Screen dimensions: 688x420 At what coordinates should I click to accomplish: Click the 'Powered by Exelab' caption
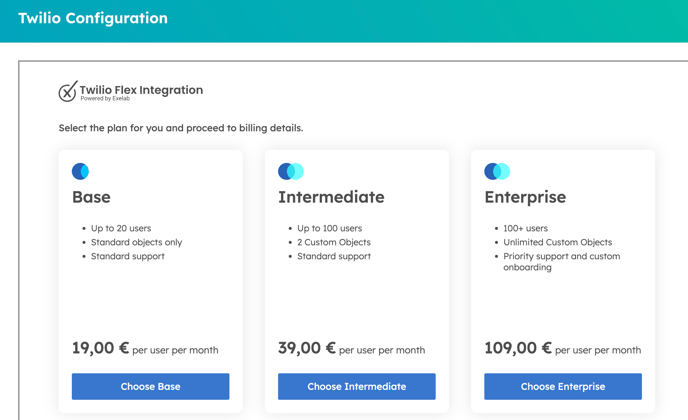tap(105, 99)
